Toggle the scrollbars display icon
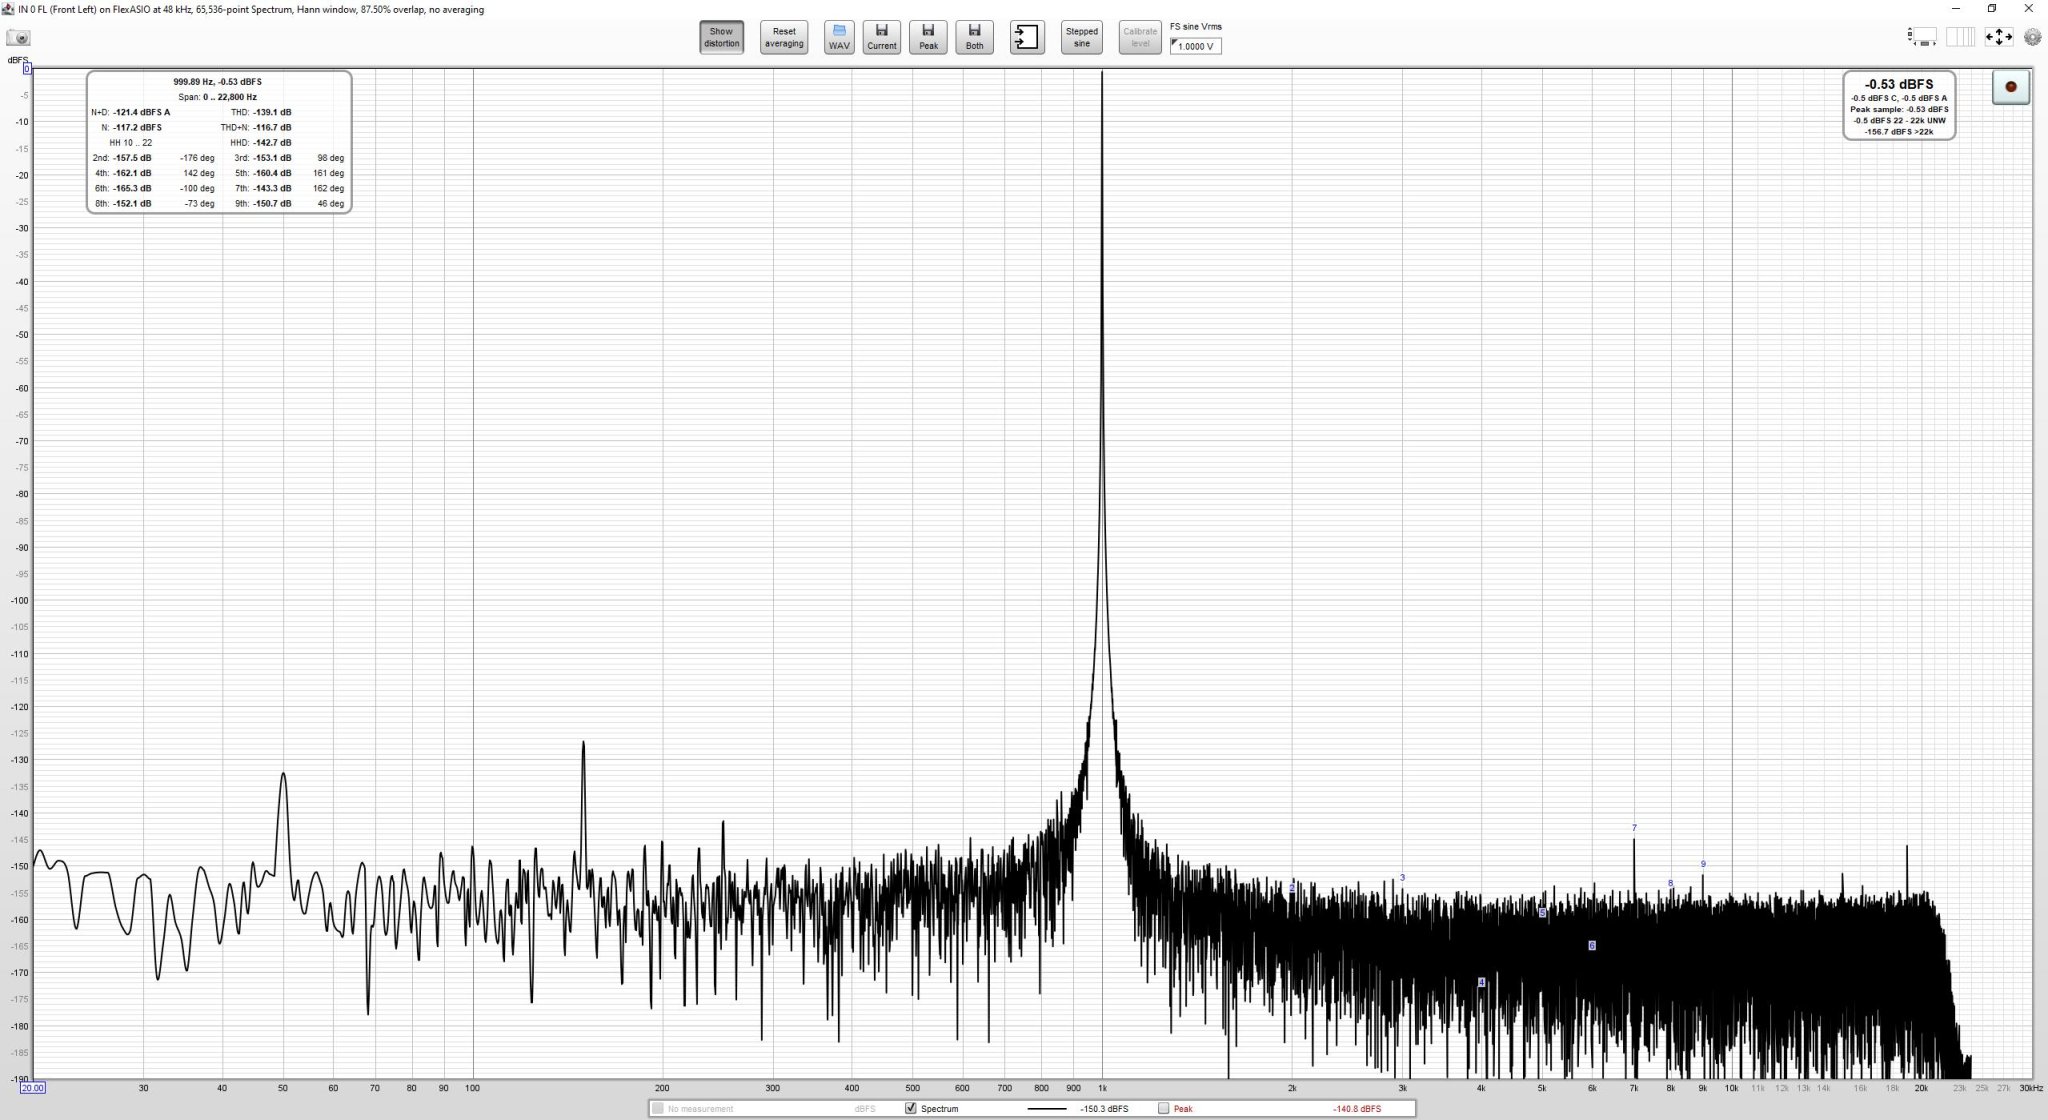 (1922, 37)
